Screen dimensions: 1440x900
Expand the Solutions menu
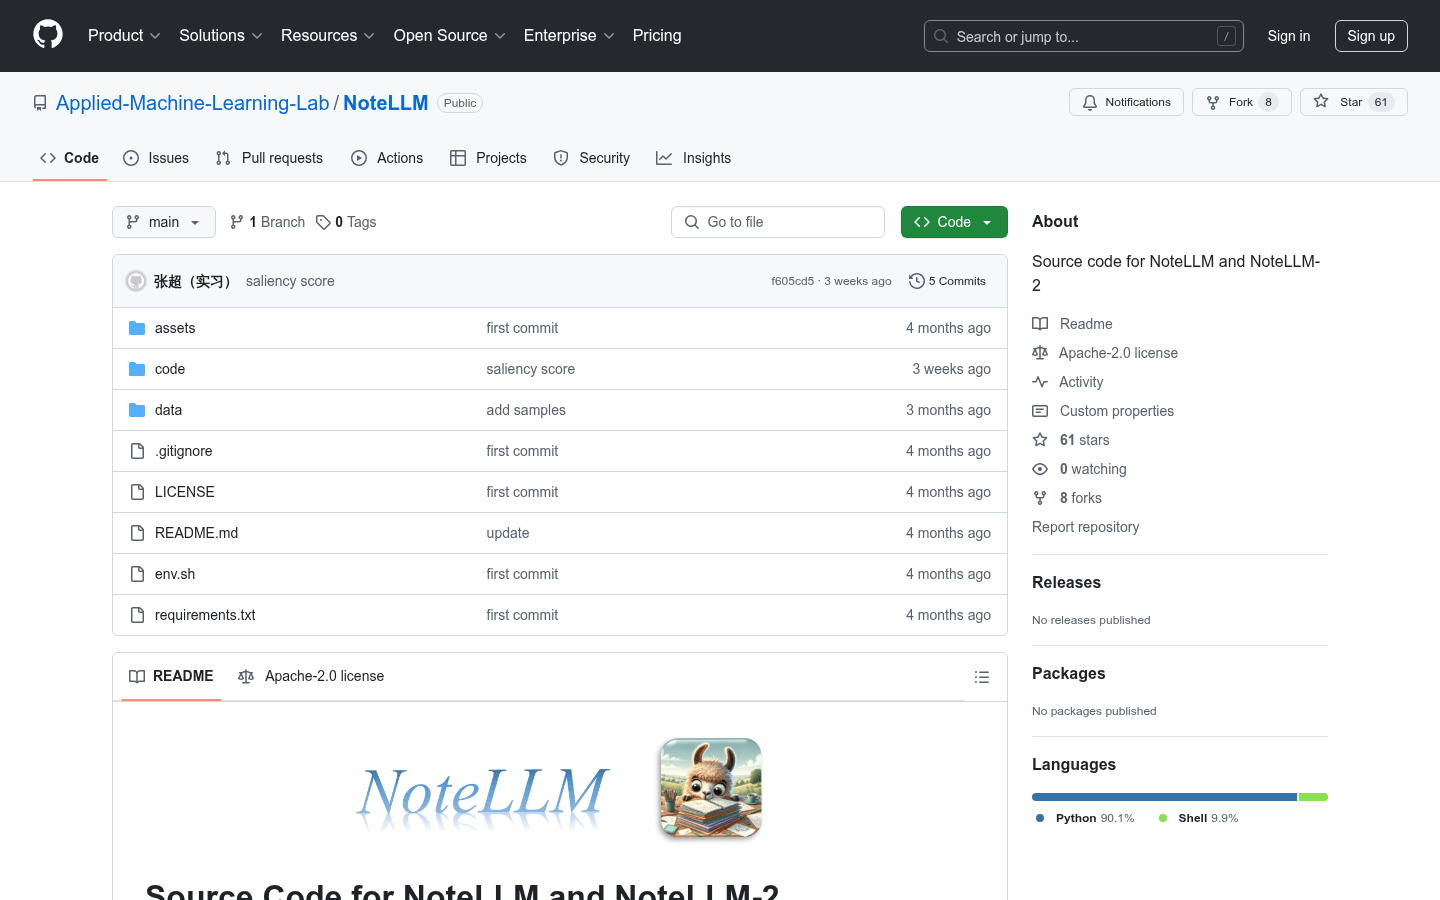[221, 35]
